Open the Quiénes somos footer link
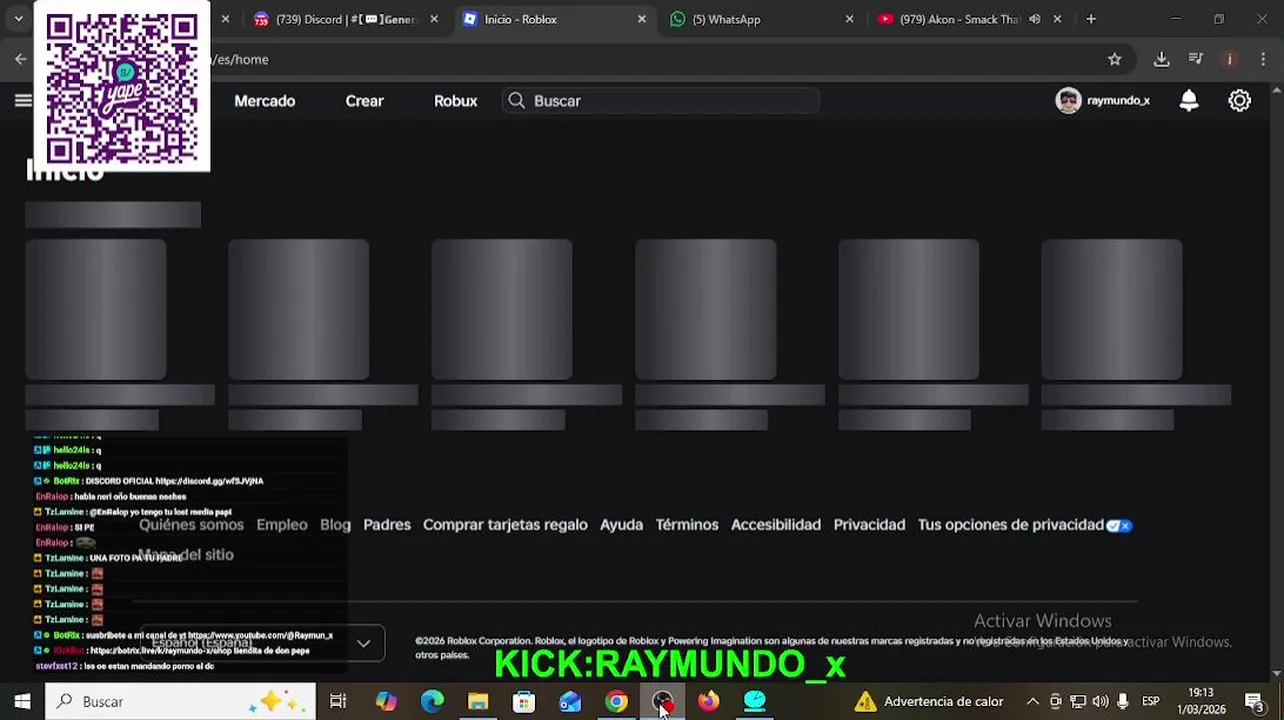This screenshot has width=1284, height=720. (191, 524)
